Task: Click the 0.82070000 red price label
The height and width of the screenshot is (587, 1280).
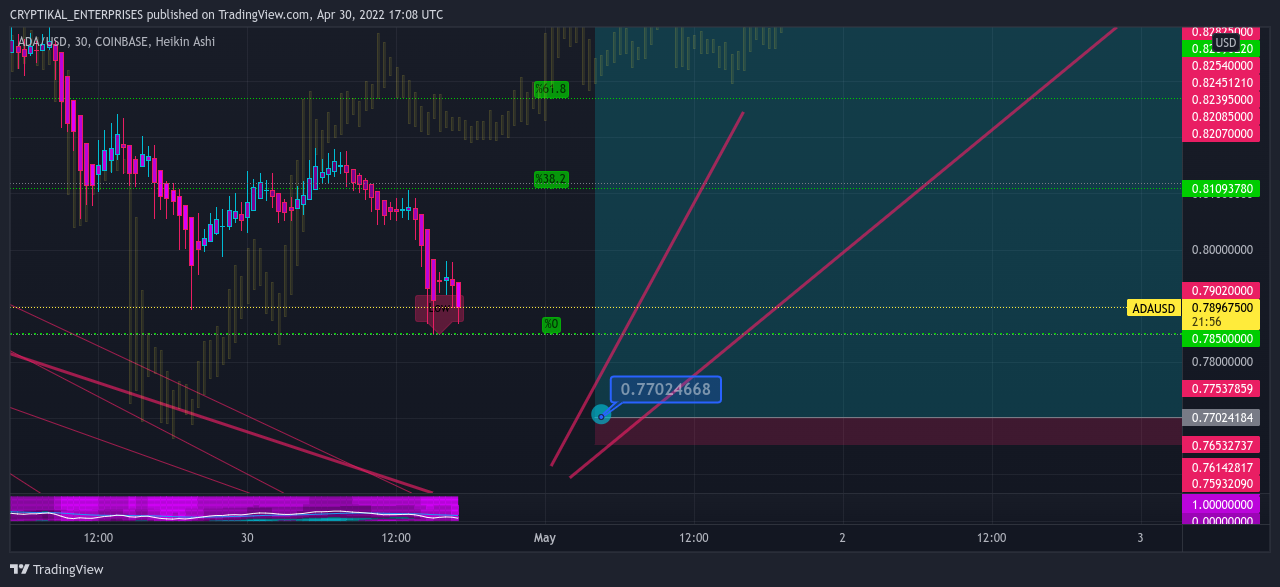Action: click(x=1222, y=133)
